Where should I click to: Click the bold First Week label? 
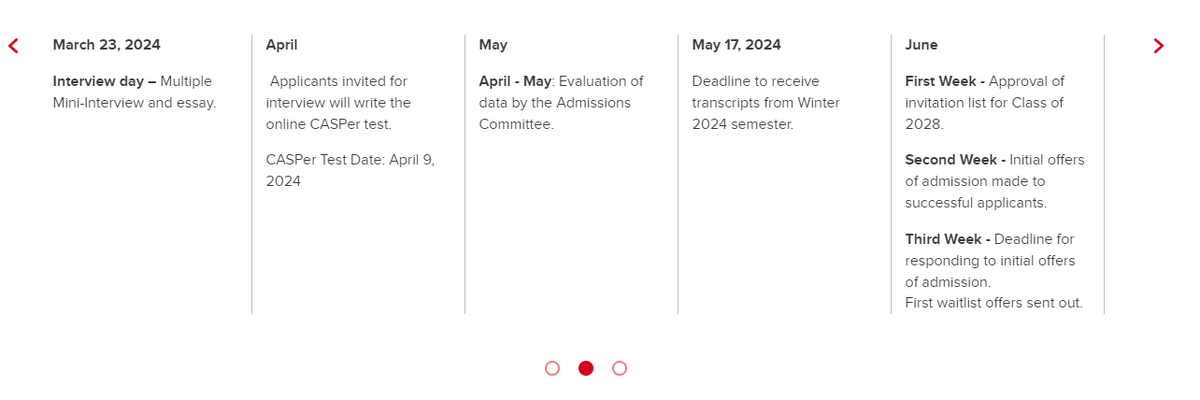[945, 81]
